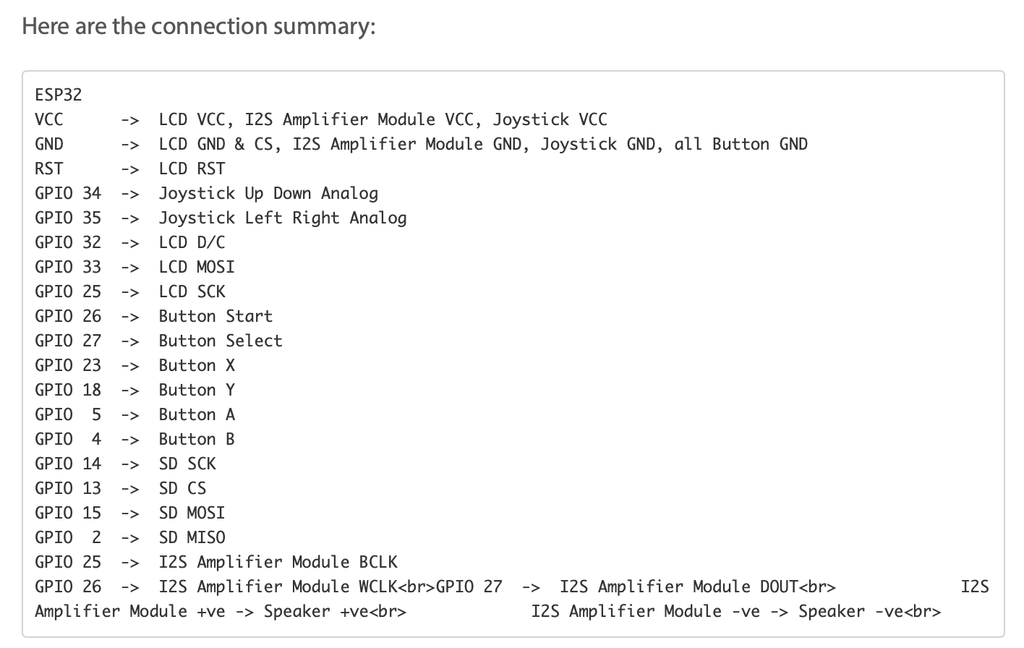This screenshot has height=648, width=1024.
Task: Click the GPIO 18 Button Y line
Action: pos(135,390)
